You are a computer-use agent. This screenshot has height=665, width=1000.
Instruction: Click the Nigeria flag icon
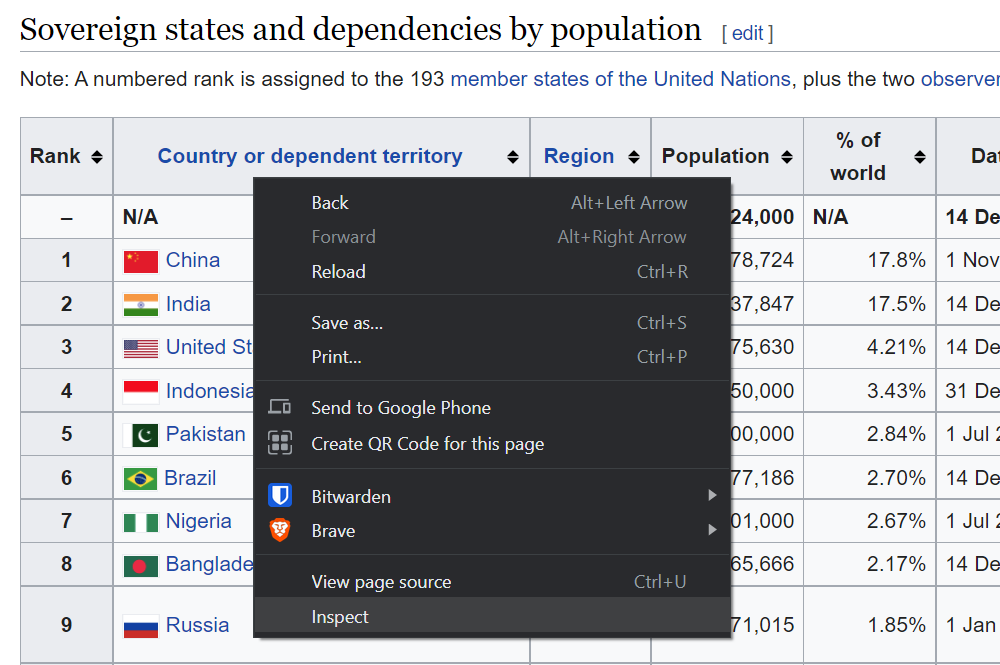[x=139, y=521]
